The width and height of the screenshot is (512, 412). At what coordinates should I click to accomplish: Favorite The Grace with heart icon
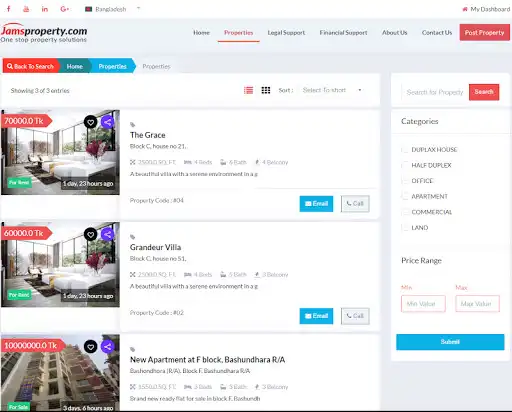(x=90, y=122)
